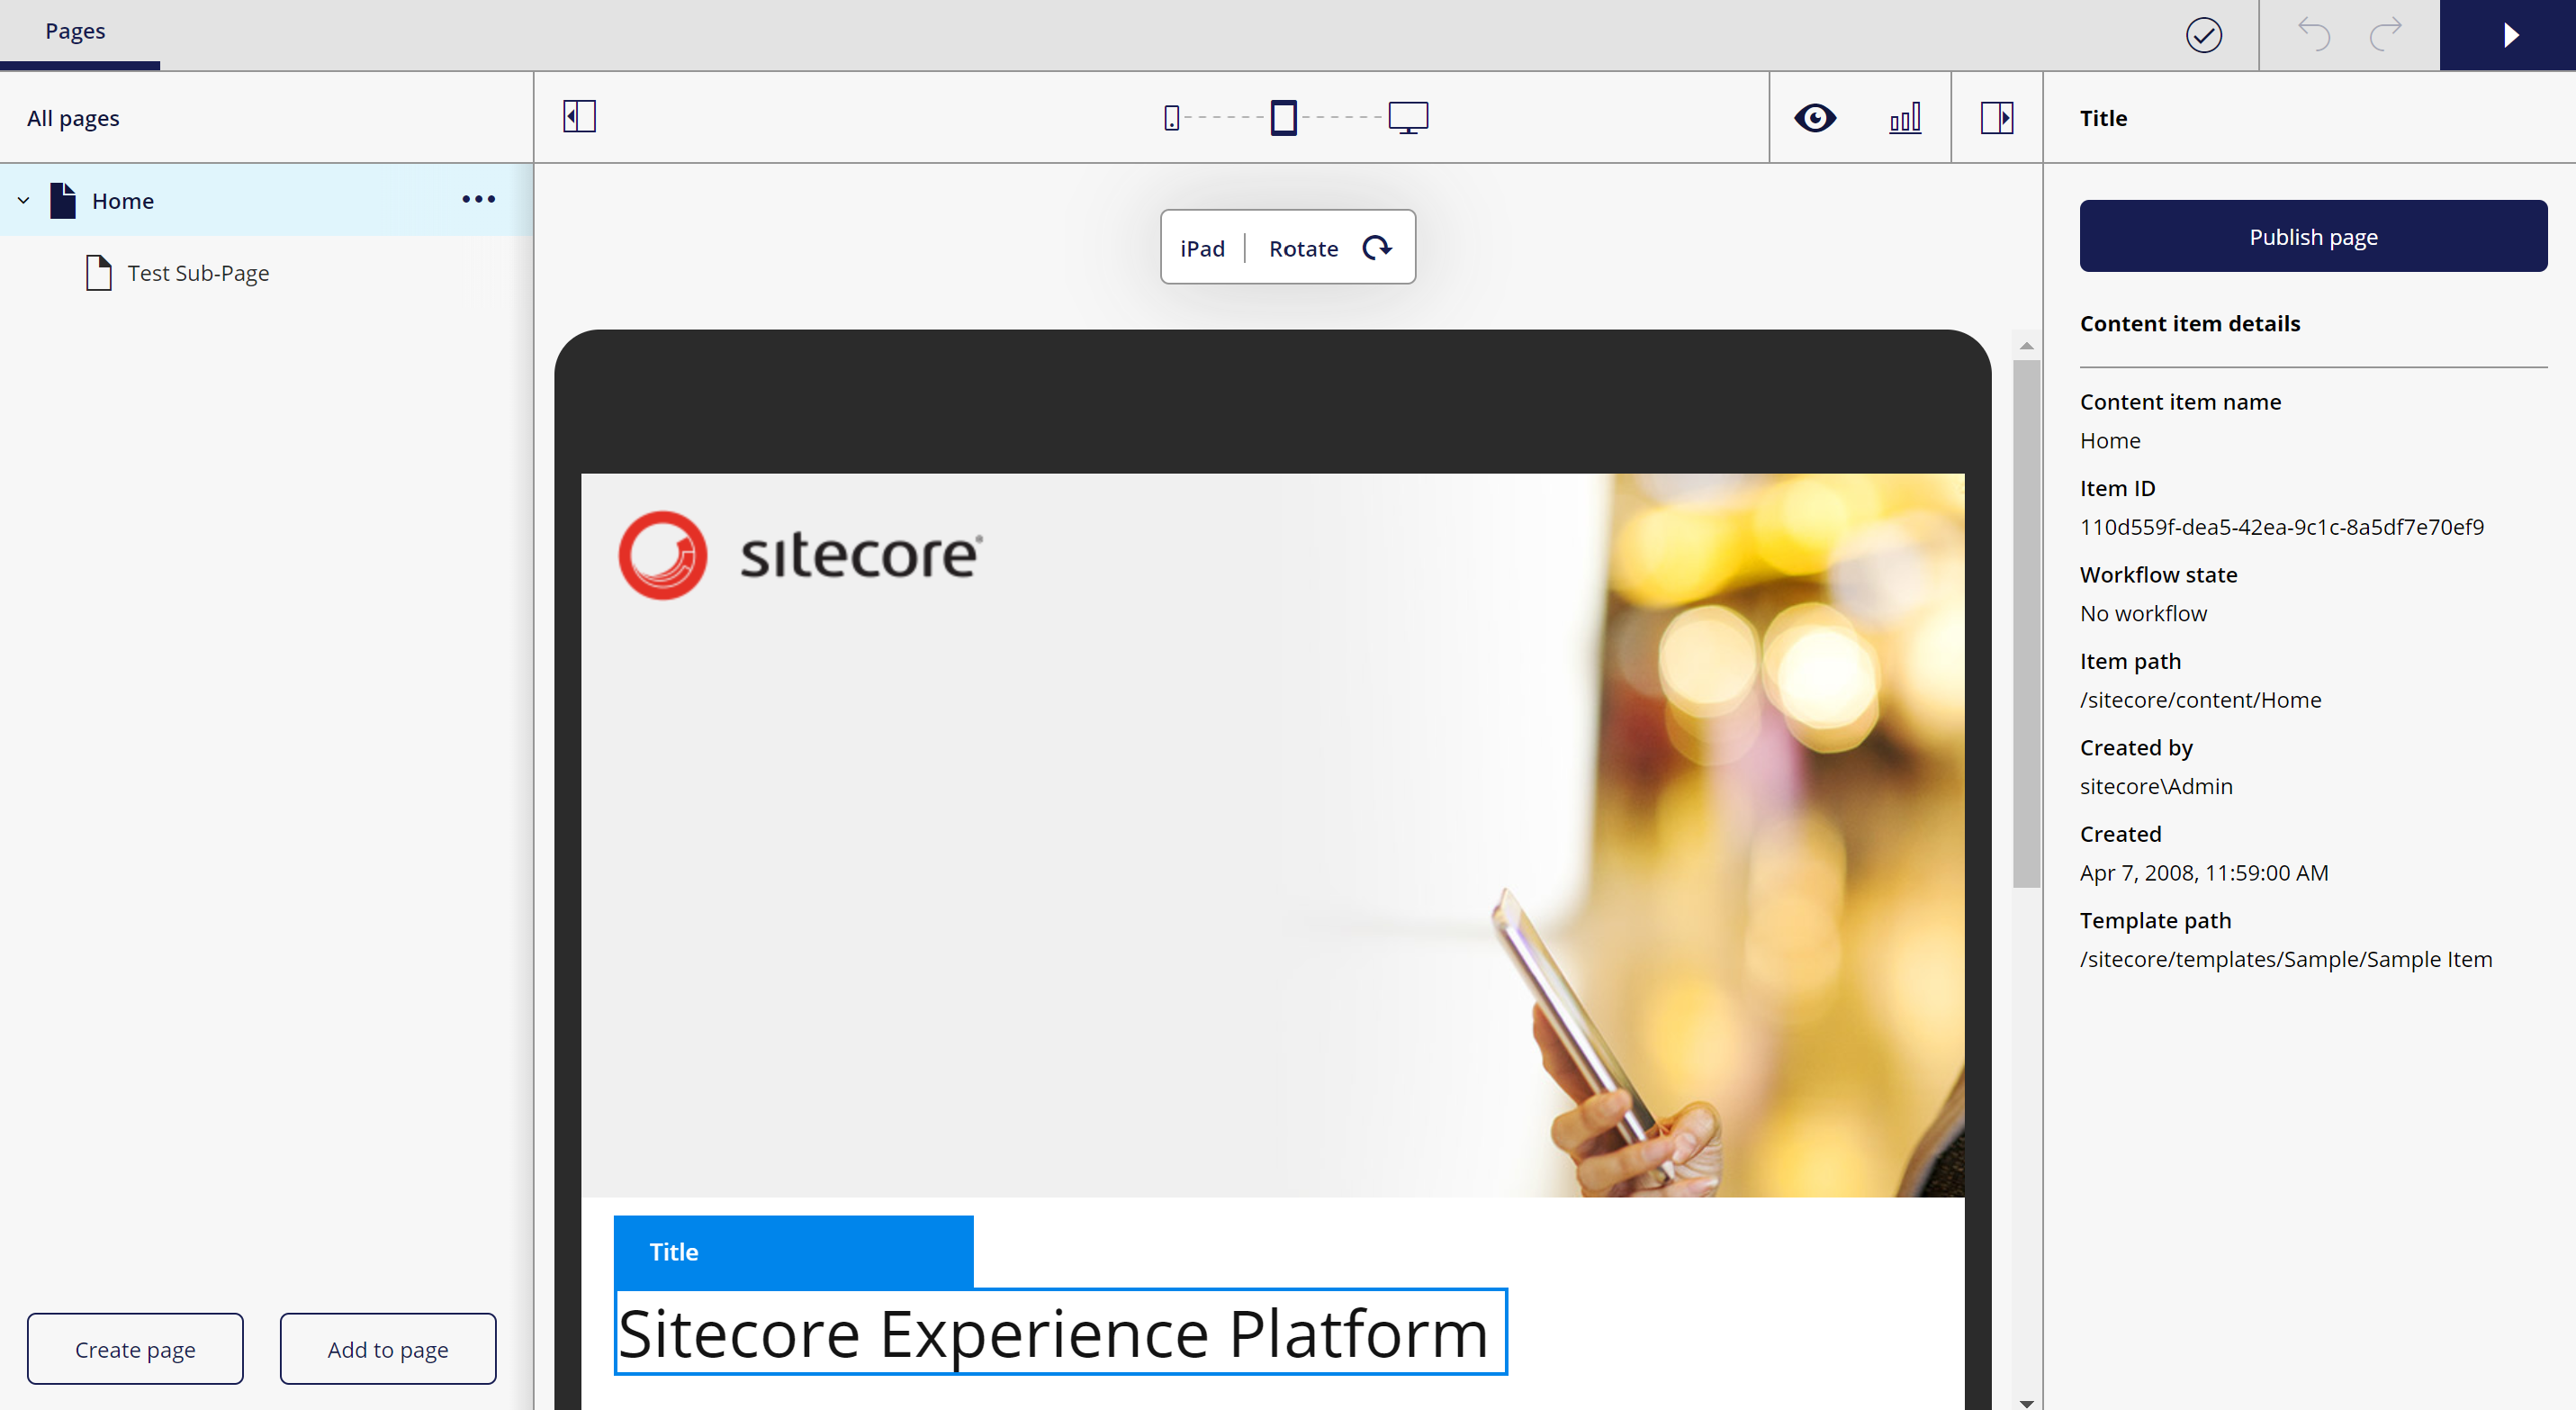
Task: Click the redo arrow icon
Action: tap(2385, 35)
